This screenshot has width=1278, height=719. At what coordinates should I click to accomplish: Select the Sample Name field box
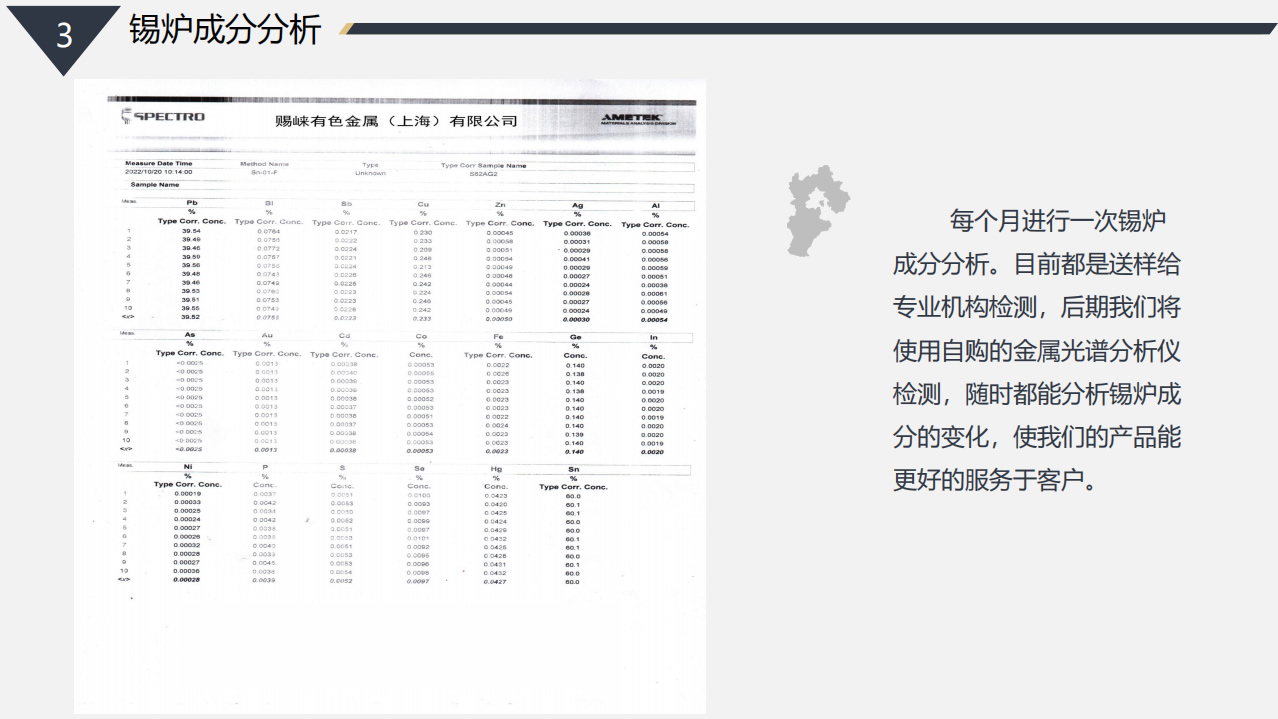[410, 185]
